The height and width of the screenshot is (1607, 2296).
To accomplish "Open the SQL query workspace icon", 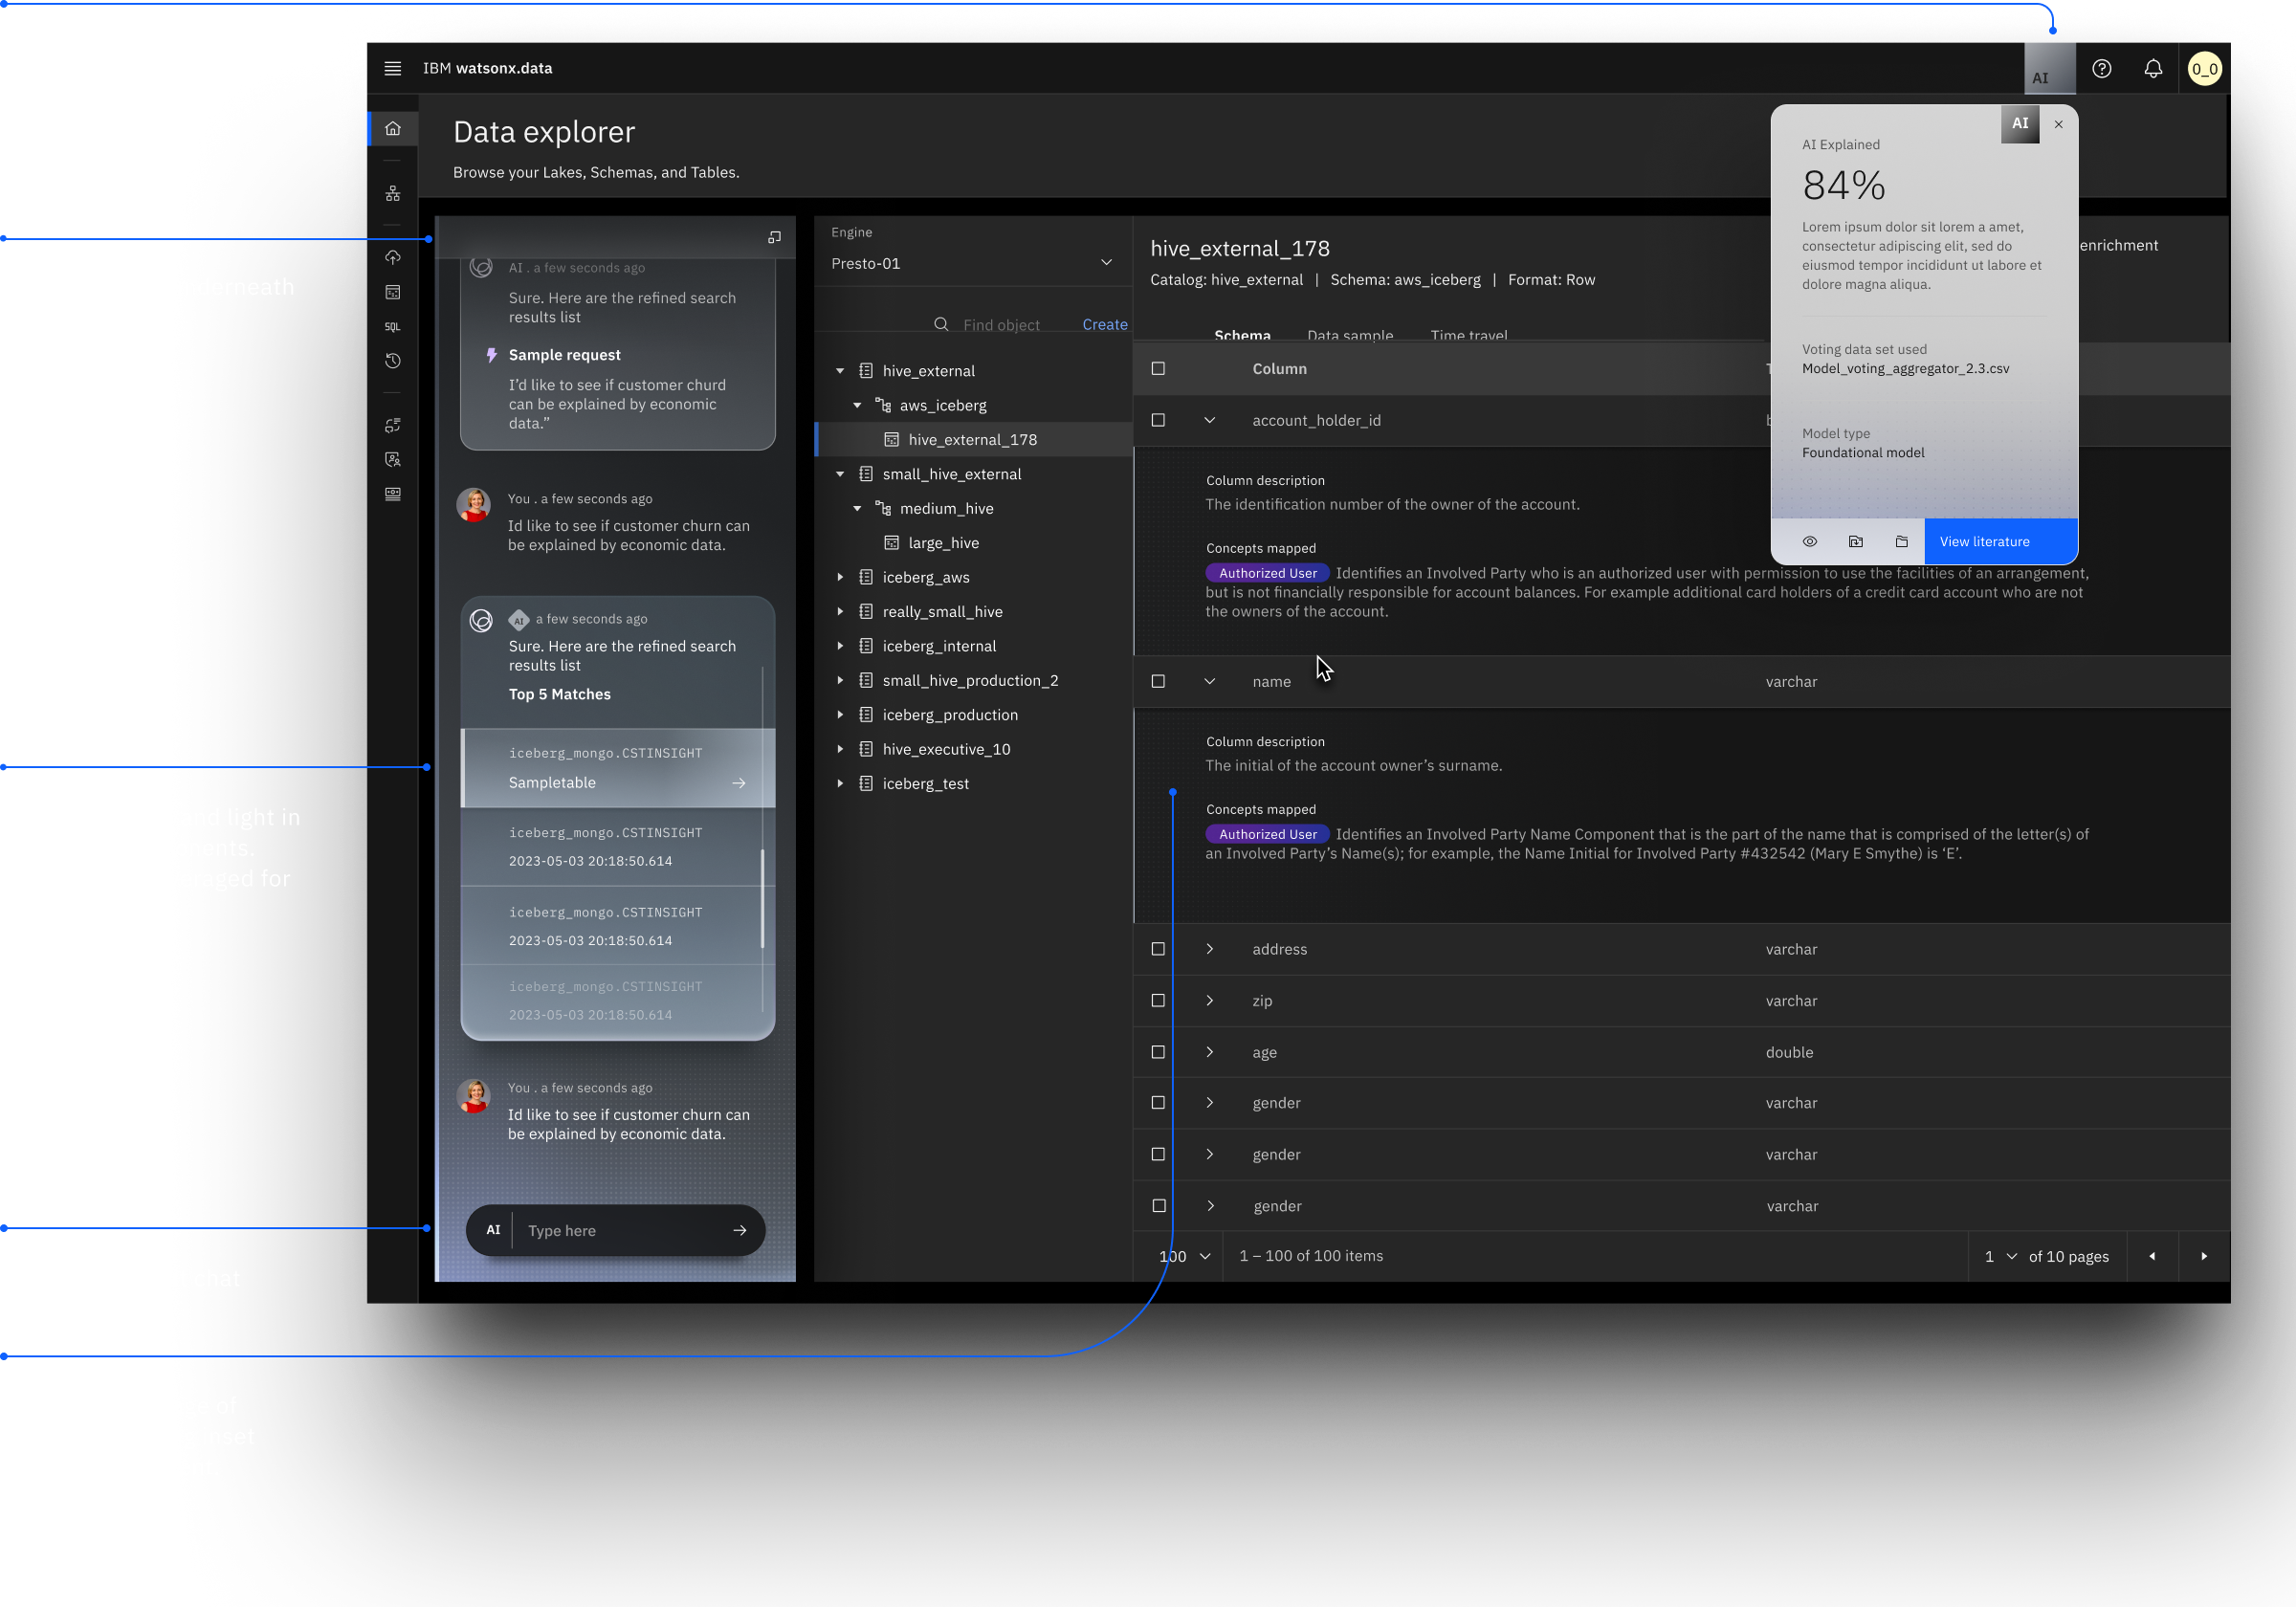I will pyautogui.click(x=392, y=327).
